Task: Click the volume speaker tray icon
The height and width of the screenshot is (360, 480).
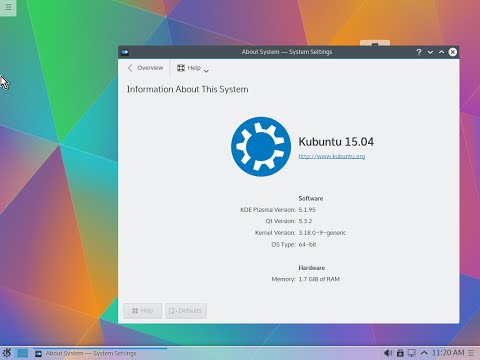Action: click(x=388, y=353)
